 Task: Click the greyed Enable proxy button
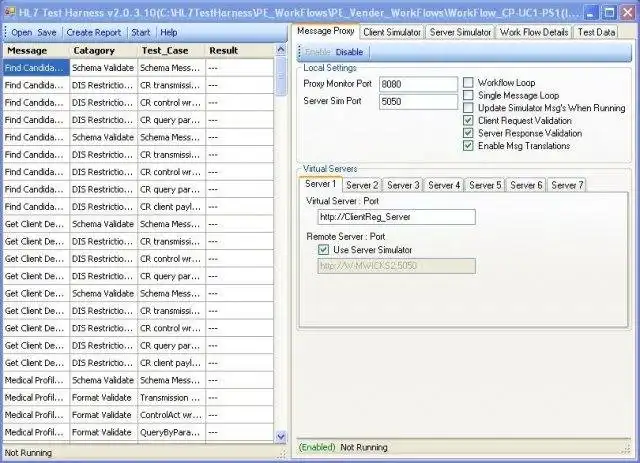point(318,52)
